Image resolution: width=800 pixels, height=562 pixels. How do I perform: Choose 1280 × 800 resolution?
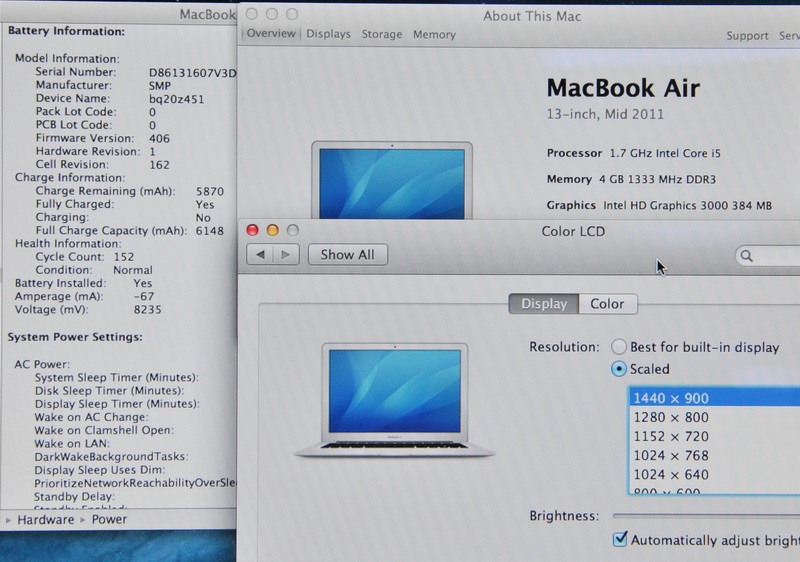click(714, 417)
